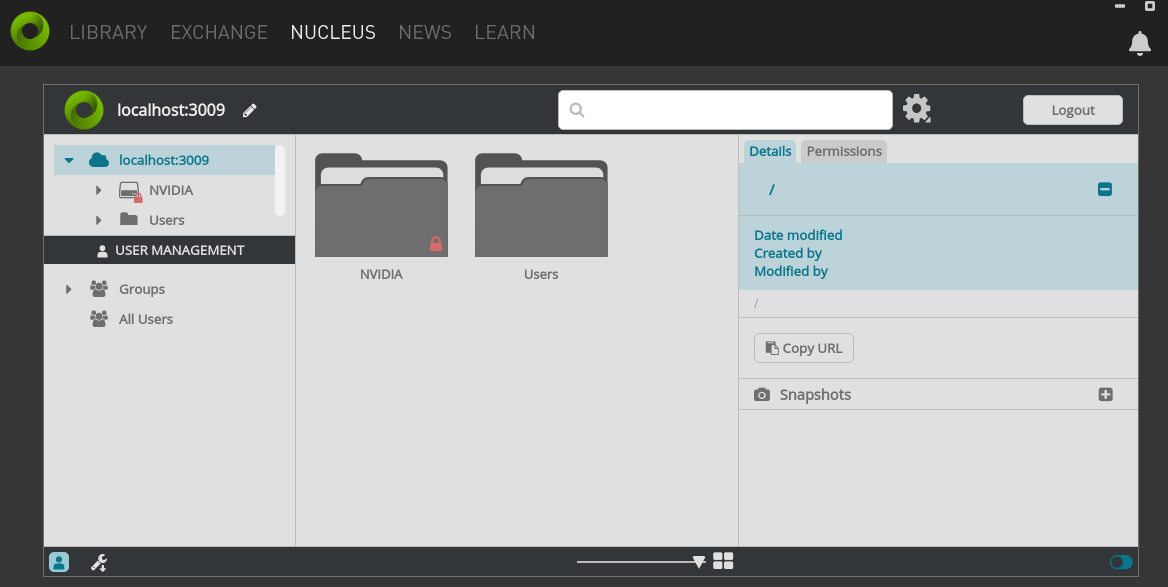This screenshot has height=587, width=1168.
Task: Click the Users folder icon in tree
Action: click(129, 219)
